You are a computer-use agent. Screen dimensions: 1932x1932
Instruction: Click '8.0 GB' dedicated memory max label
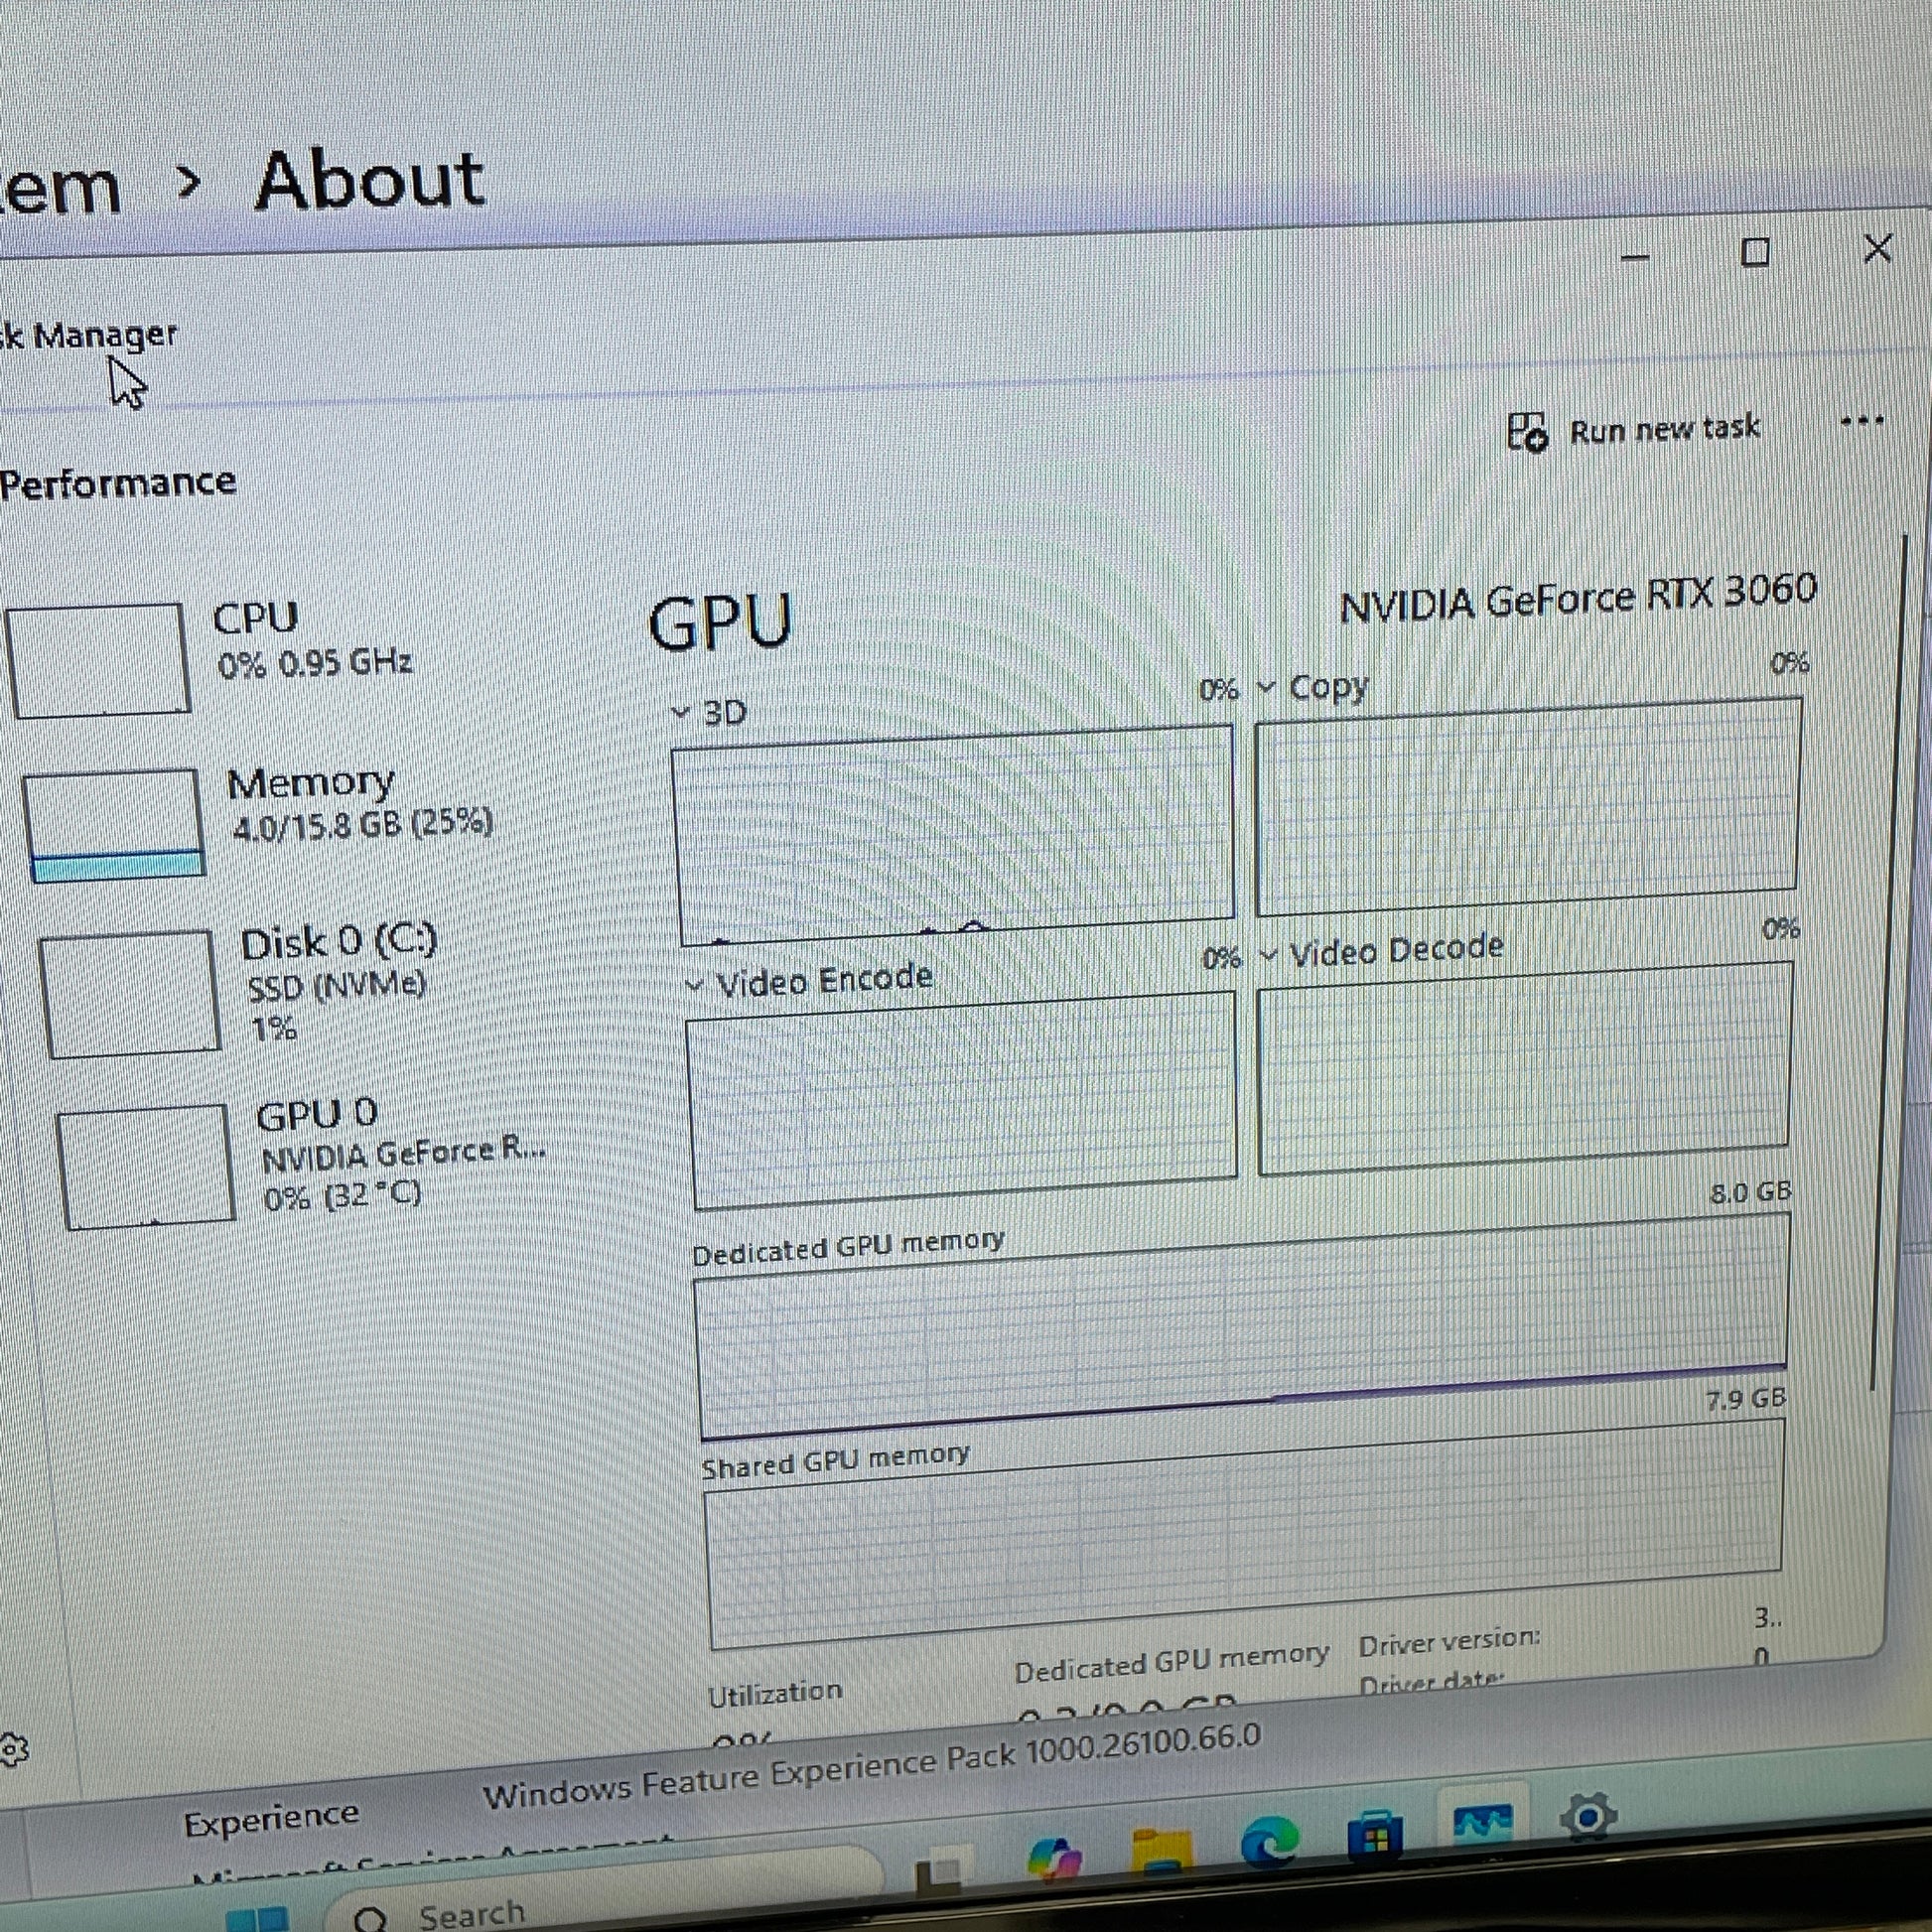tap(1750, 1193)
